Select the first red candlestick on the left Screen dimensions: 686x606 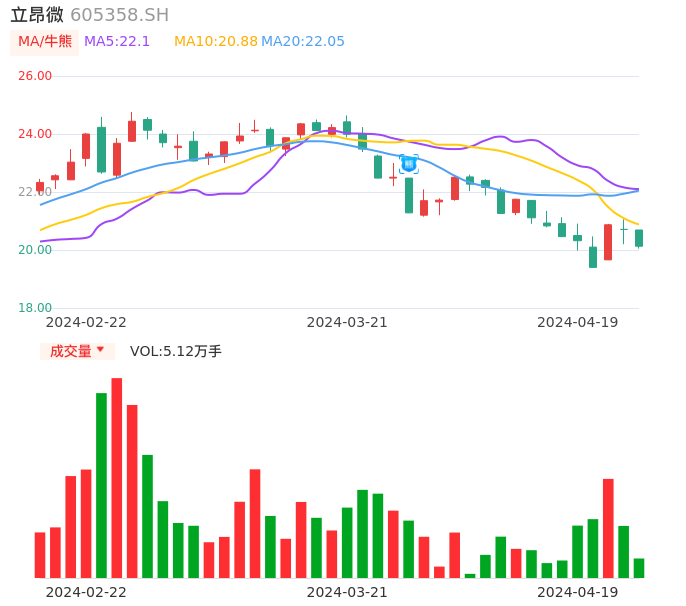pos(40,187)
